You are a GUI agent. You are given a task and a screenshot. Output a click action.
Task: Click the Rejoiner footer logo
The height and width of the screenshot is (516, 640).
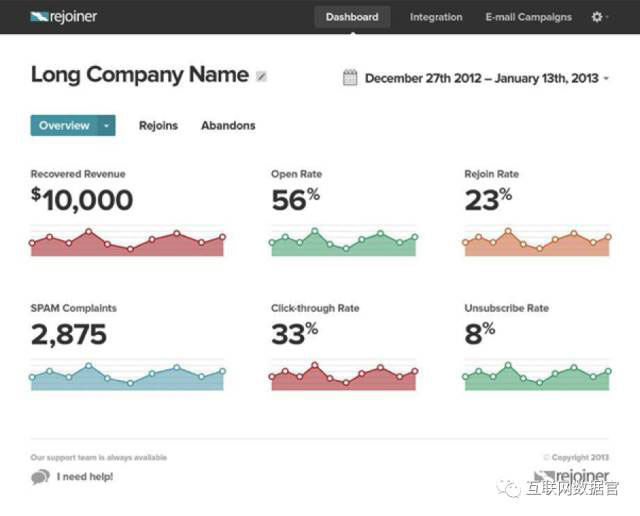[x=570, y=477]
